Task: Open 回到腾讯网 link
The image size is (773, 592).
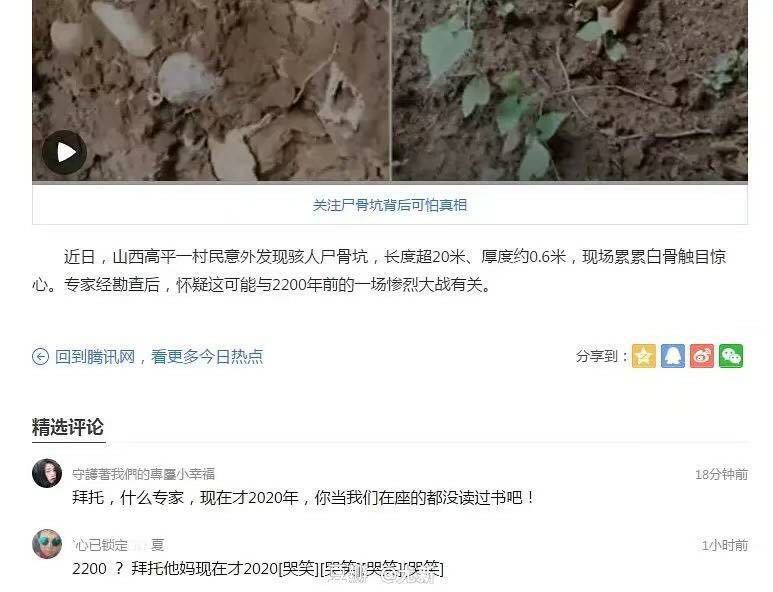Action: [95, 356]
